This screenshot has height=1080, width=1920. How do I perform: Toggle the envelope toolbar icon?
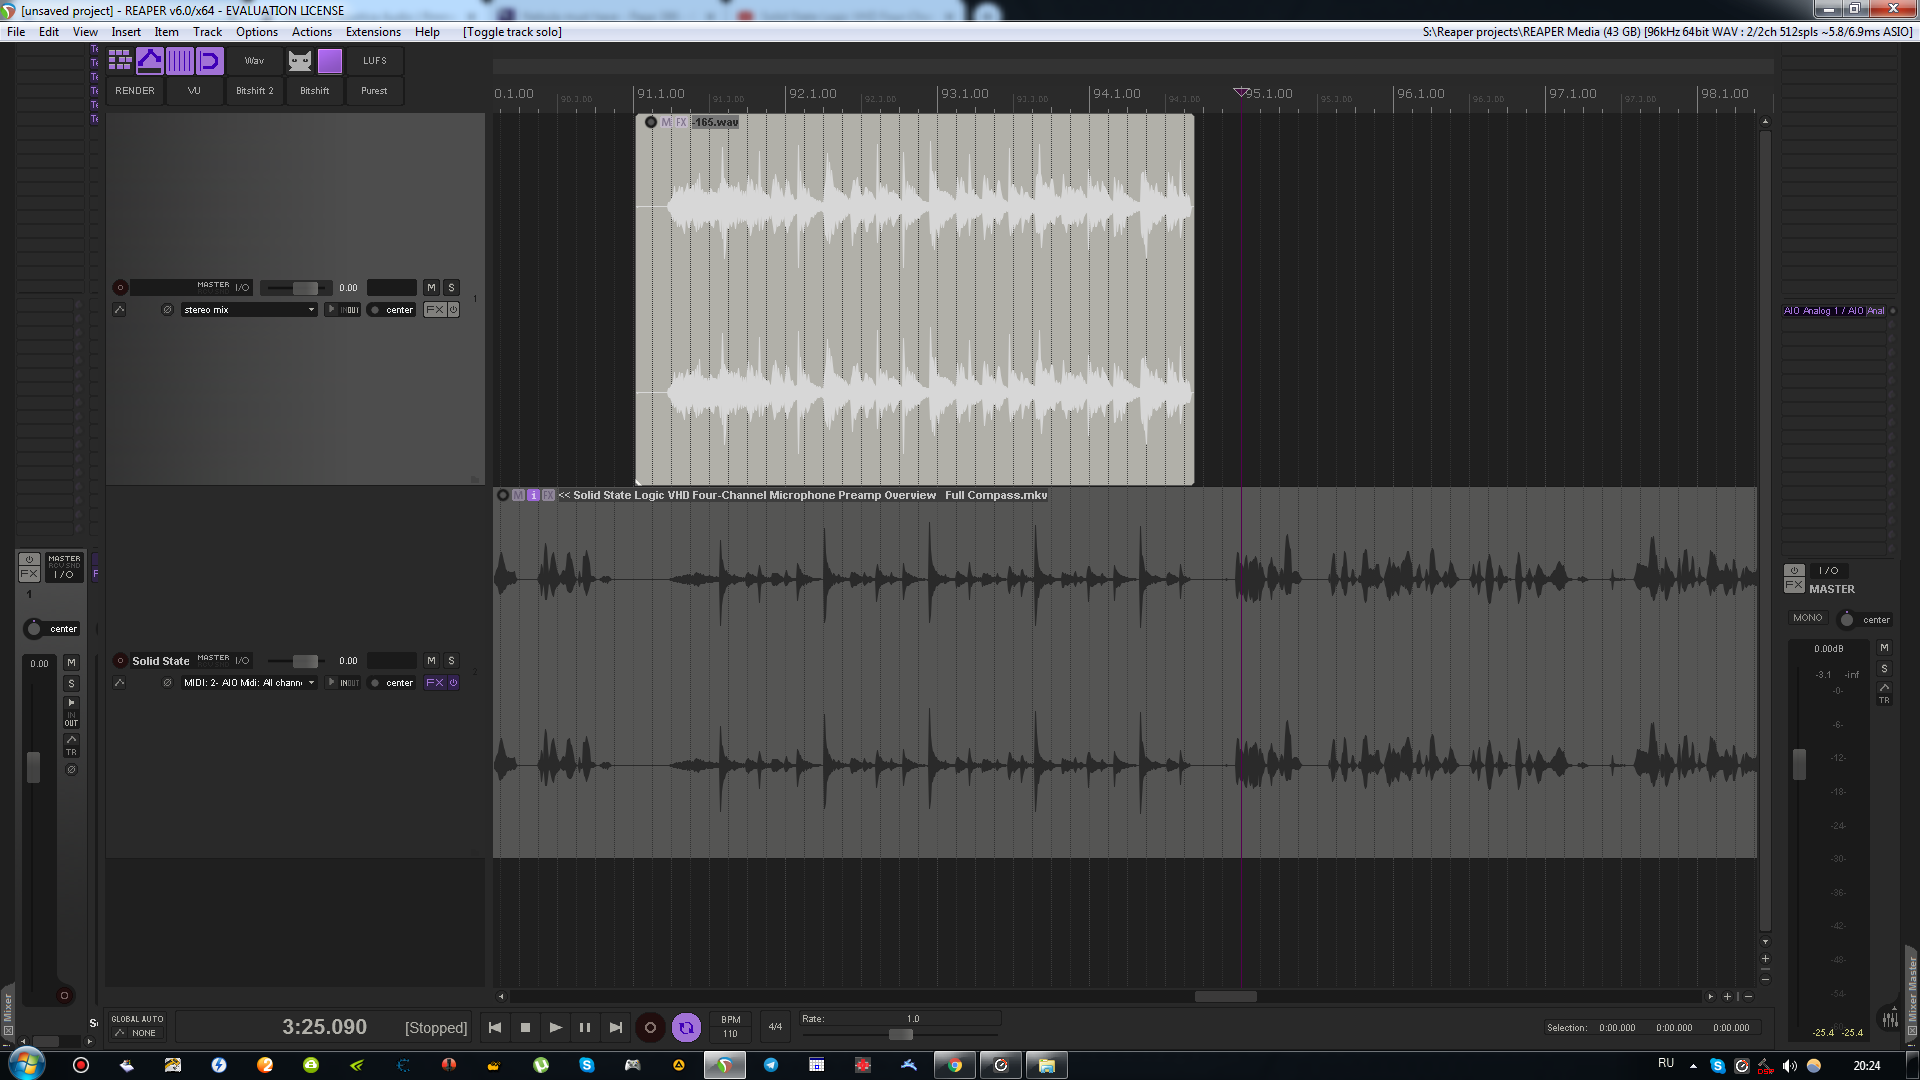[150, 61]
